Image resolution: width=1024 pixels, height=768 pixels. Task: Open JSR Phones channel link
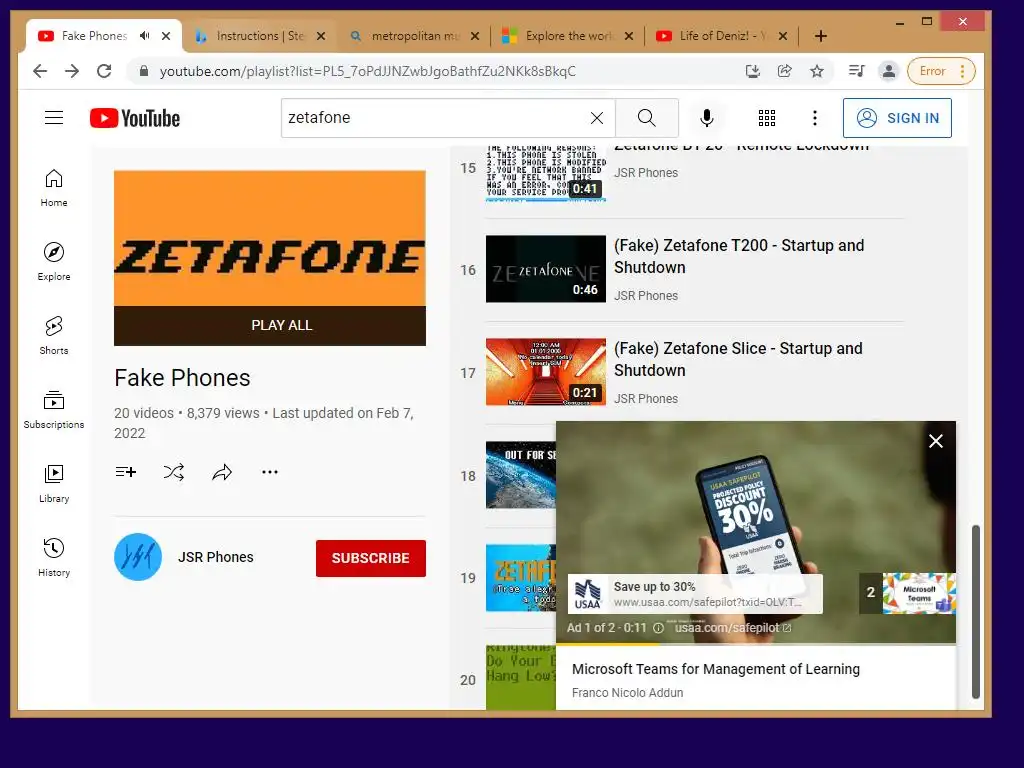click(216, 557)
